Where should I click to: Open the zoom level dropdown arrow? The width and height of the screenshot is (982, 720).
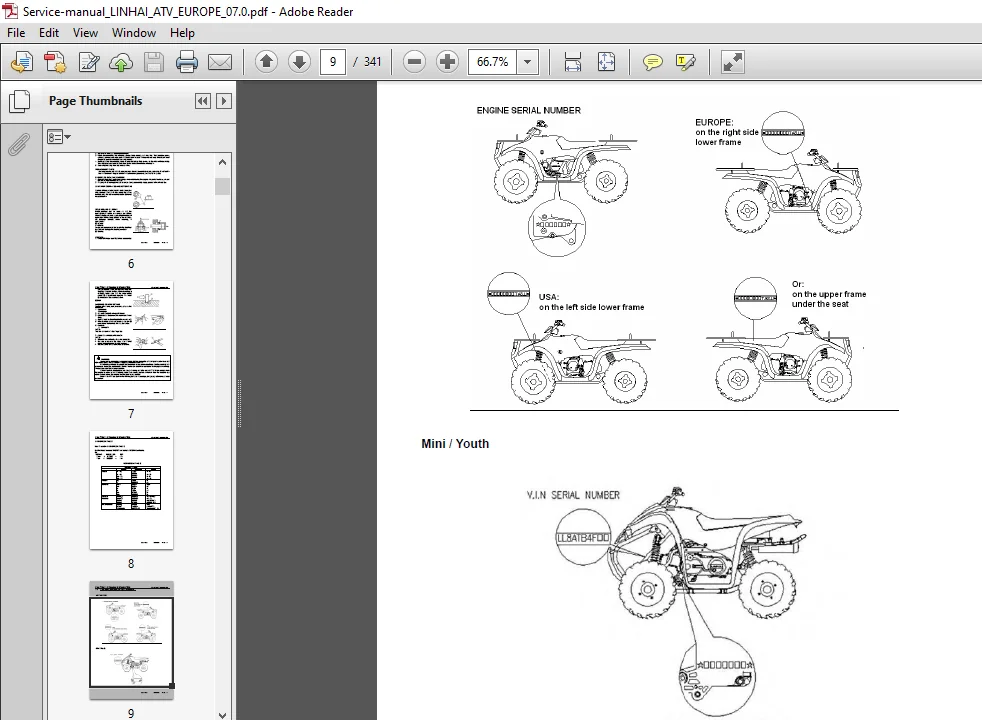tap(528, 62)
